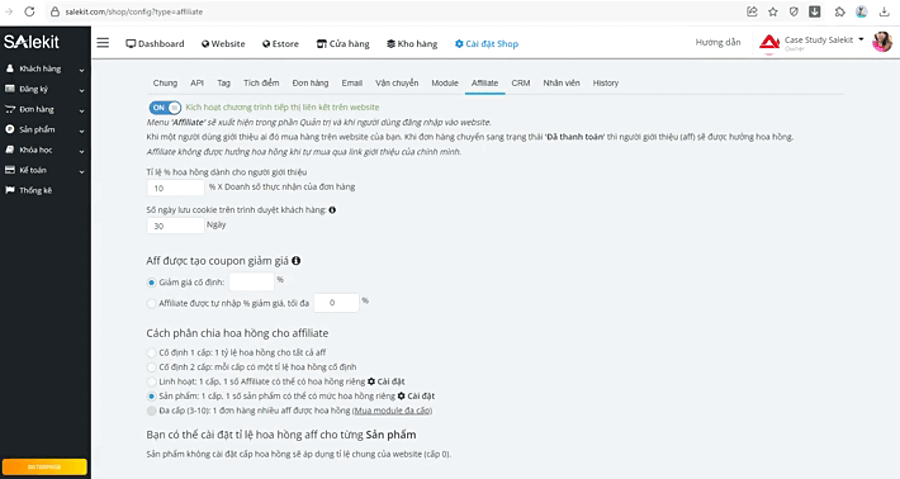Select Sản phẩm 1 cấp radio

pos(152,396)
